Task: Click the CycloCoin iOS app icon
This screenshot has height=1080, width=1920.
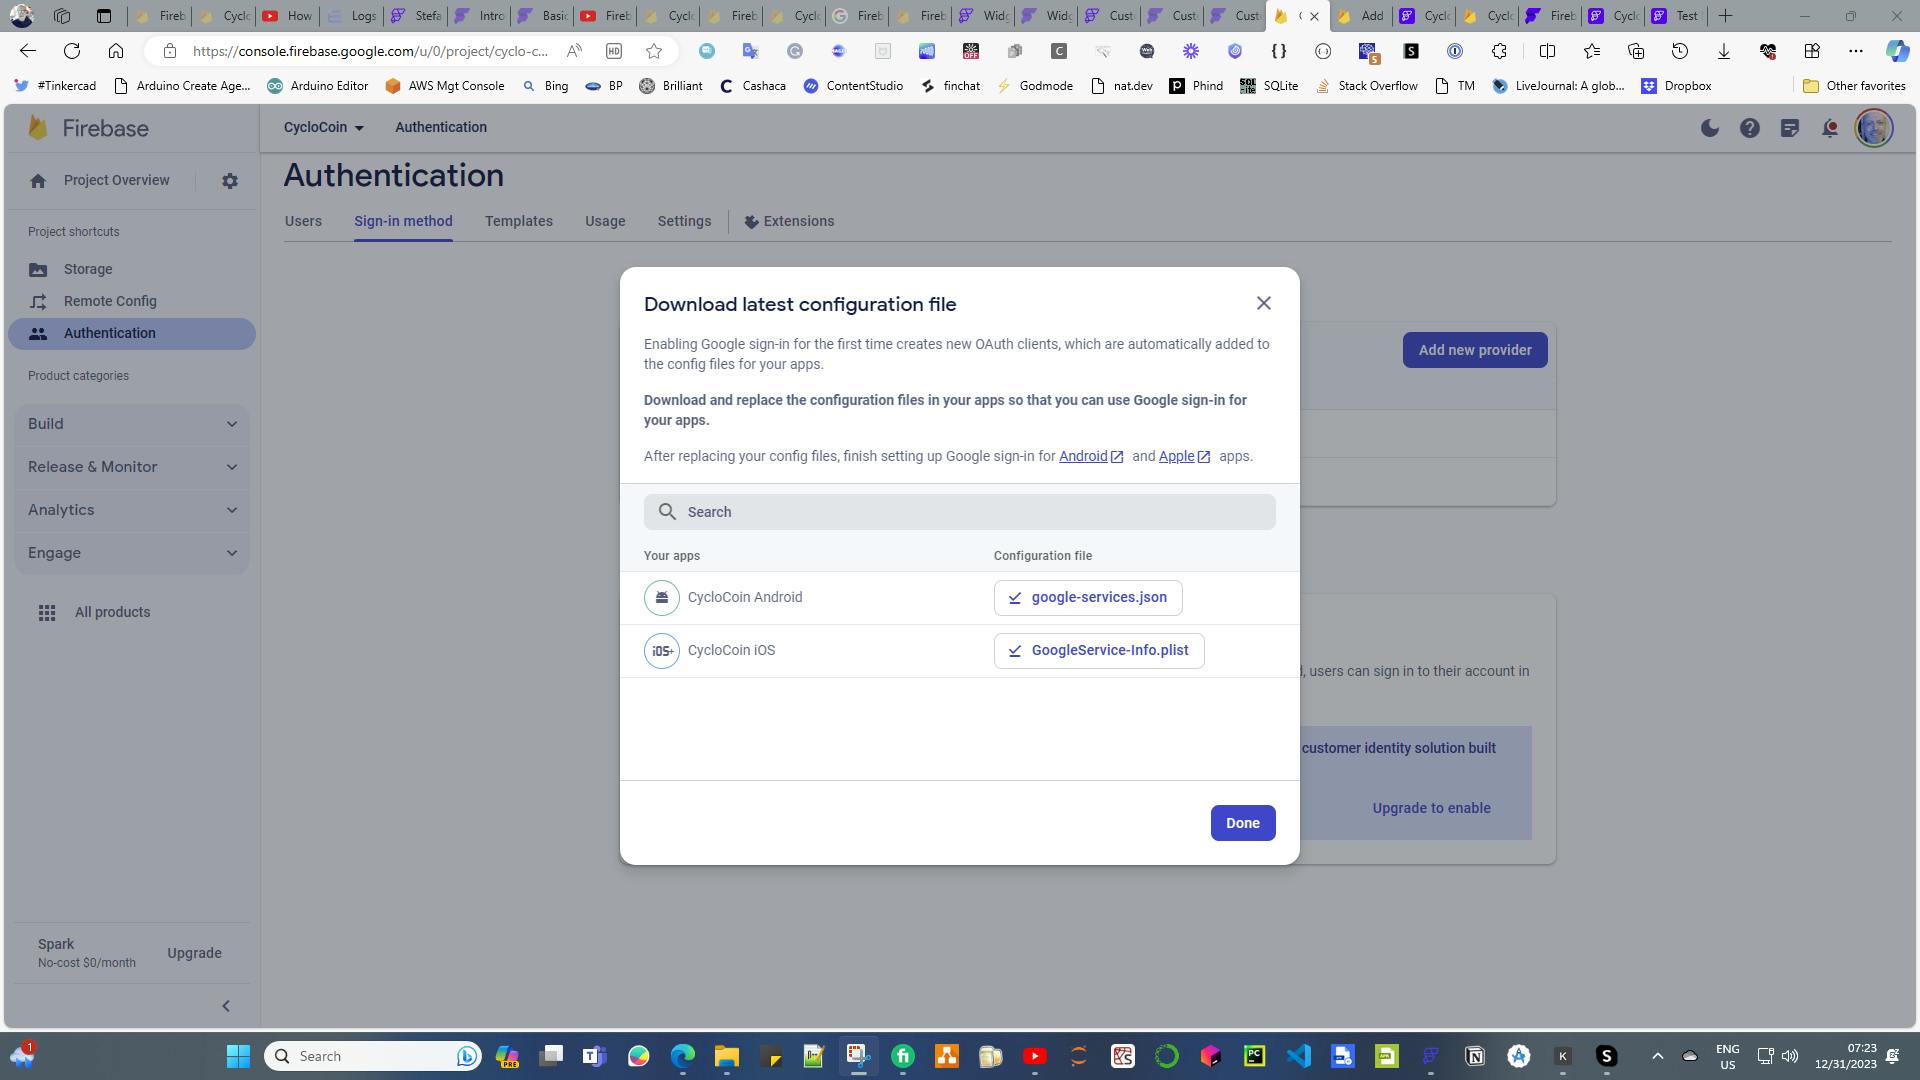Action: 661,651
